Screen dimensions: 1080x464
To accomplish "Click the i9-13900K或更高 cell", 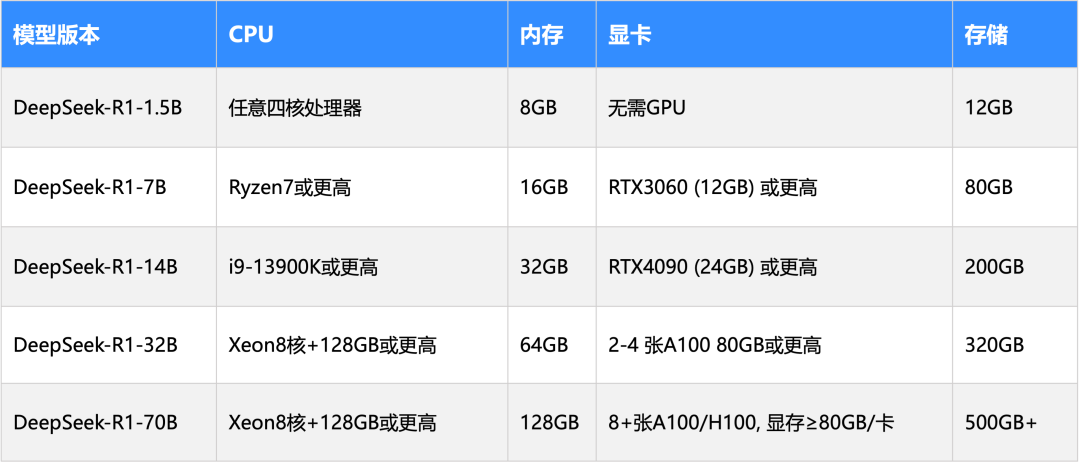I will coord(362,266).
